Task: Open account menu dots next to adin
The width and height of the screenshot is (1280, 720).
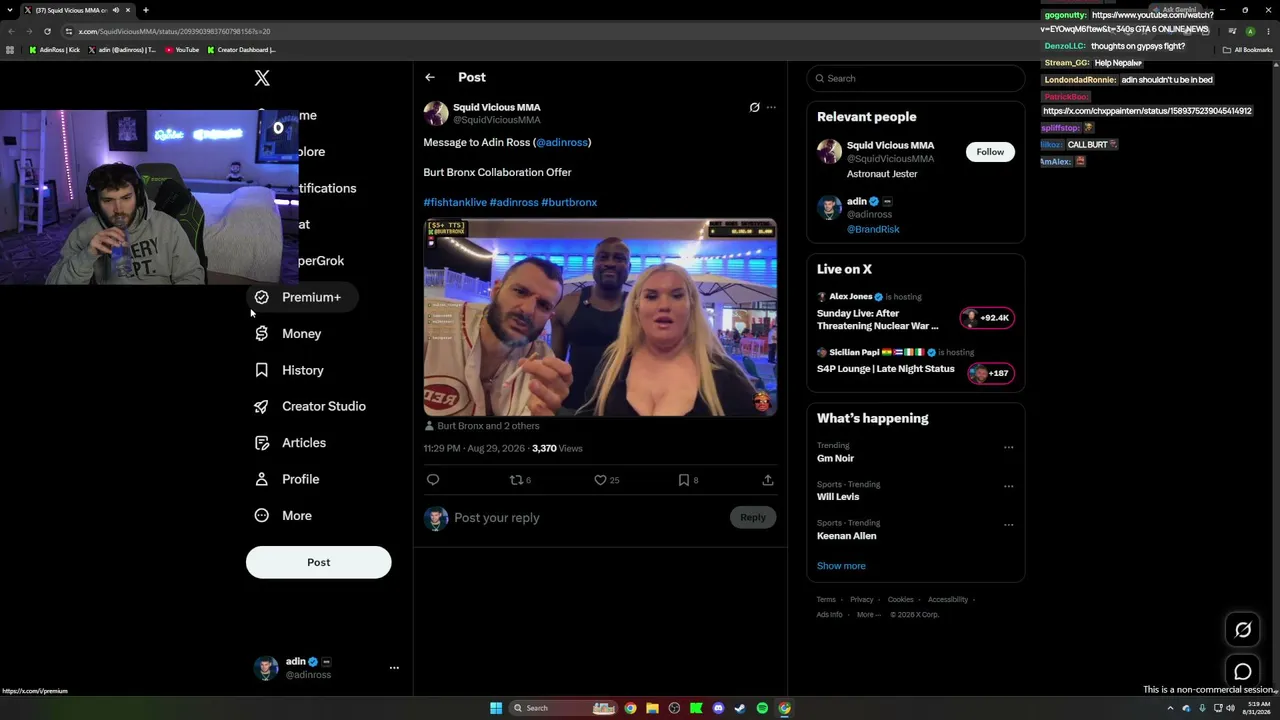Action: [x=394, y=668]
